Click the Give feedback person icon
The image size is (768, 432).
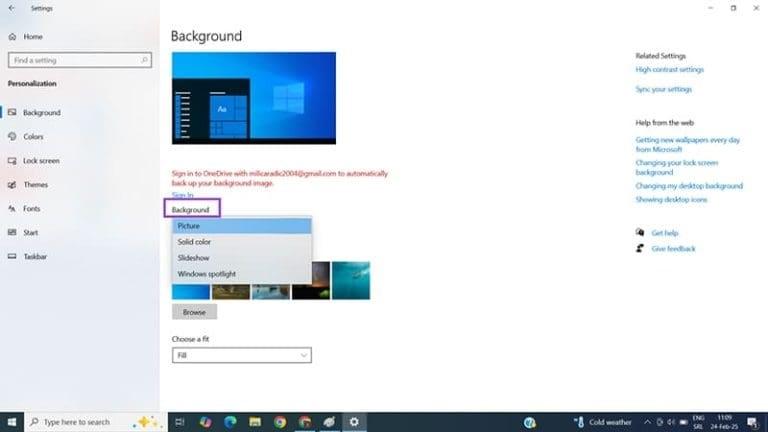click(640, 248)
